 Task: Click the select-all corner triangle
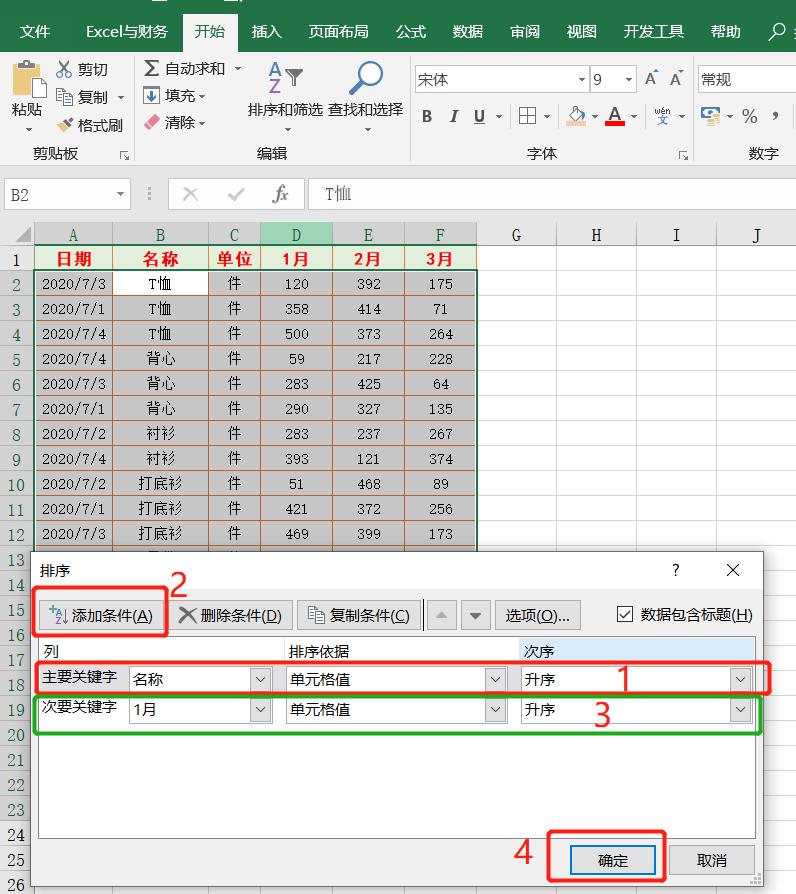pyautogui.click(x=22, y=234)
